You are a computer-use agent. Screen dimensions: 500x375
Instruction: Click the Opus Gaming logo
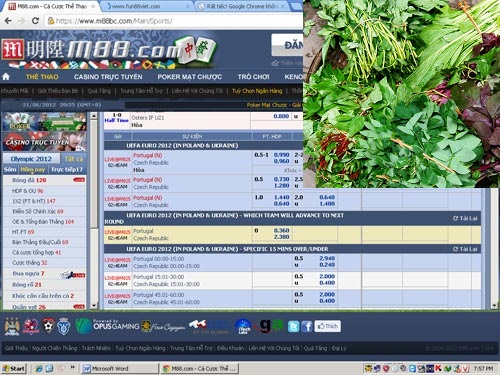point(107,326)
